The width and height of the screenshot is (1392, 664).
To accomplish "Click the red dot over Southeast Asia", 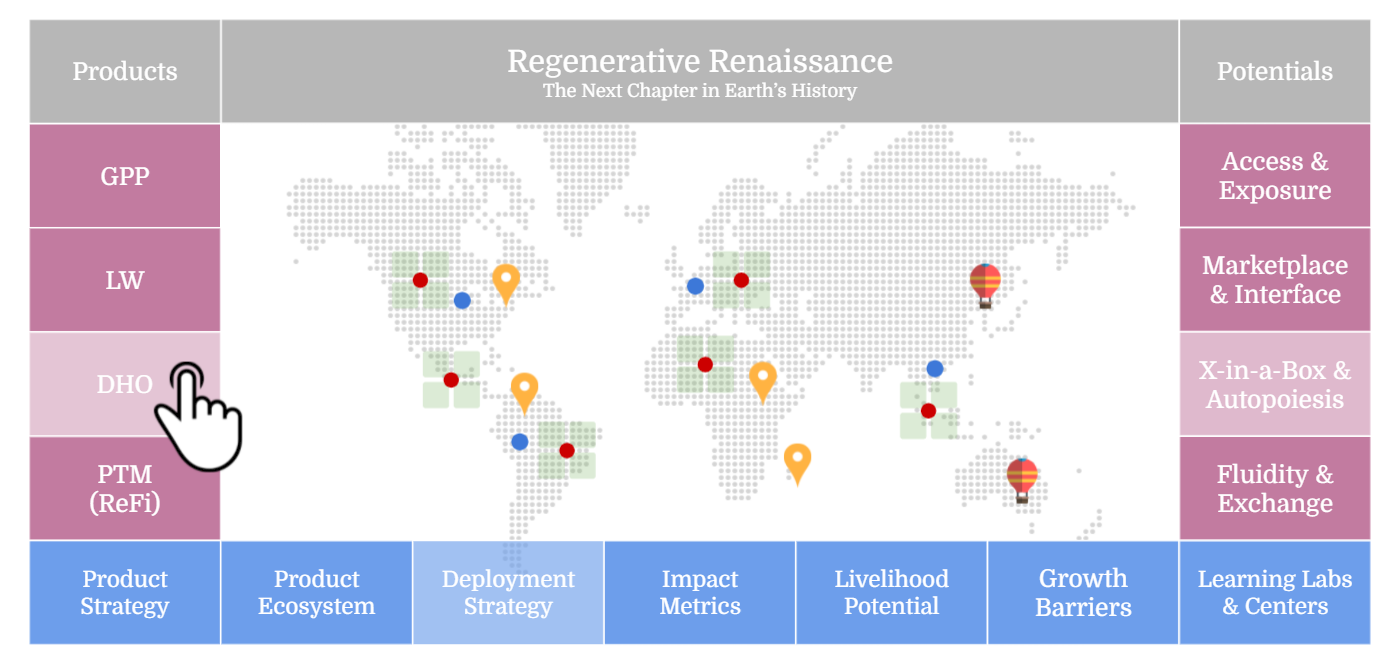I will (x=928, y=410).
